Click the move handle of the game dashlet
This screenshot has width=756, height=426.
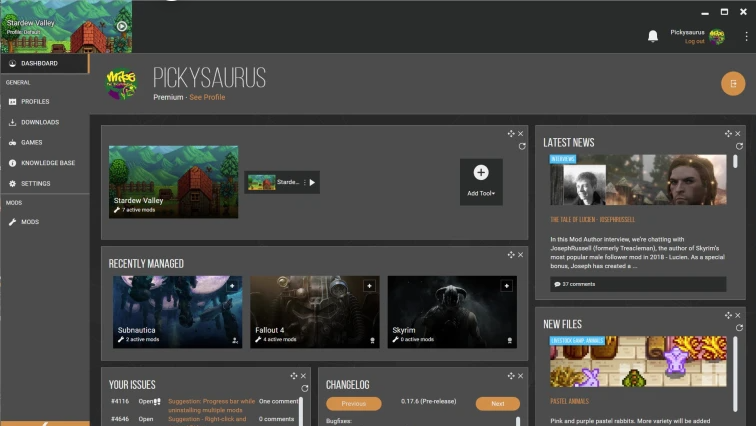point(511,133)
